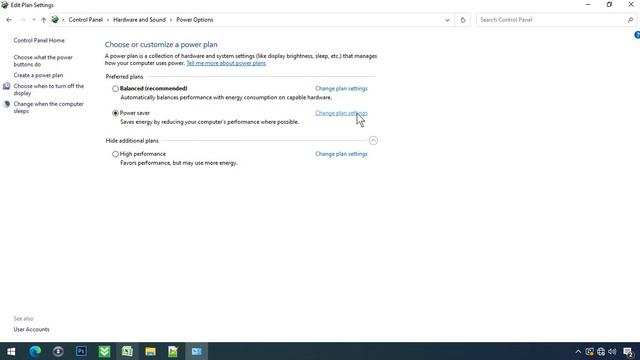
Task: Expand the address bar history dropdown
Action: (447, 20)
